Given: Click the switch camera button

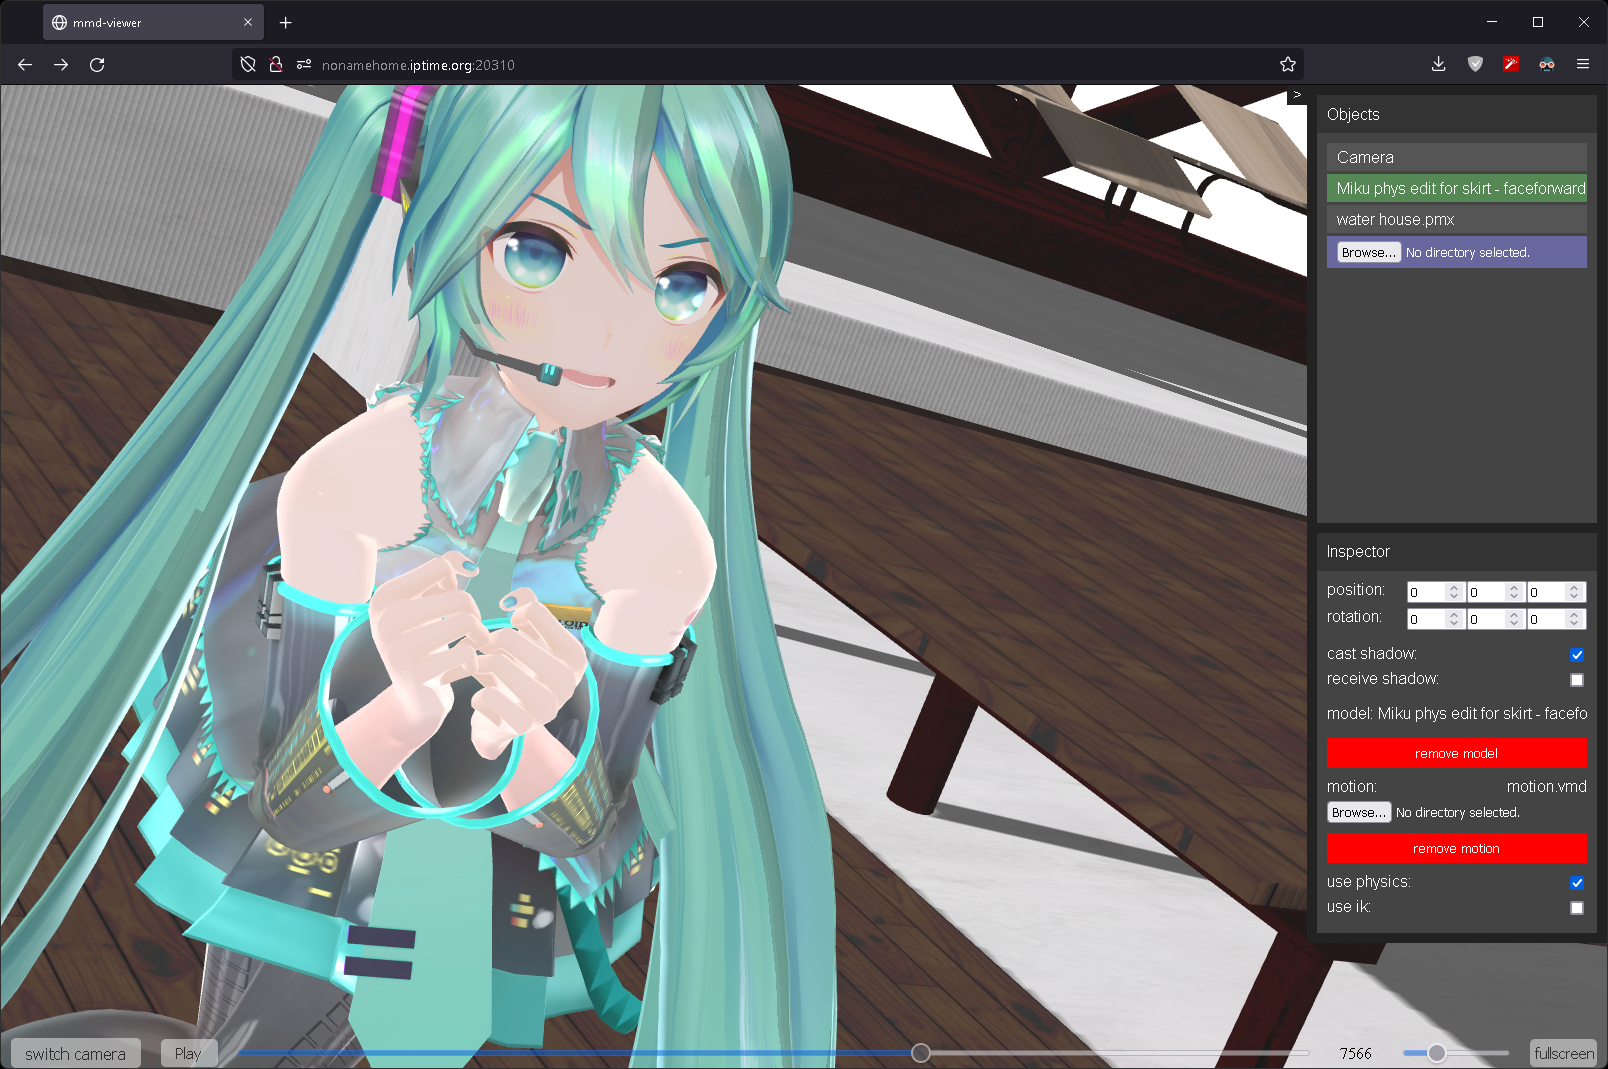Looking at the screenshot, I should pos(75,1053).
